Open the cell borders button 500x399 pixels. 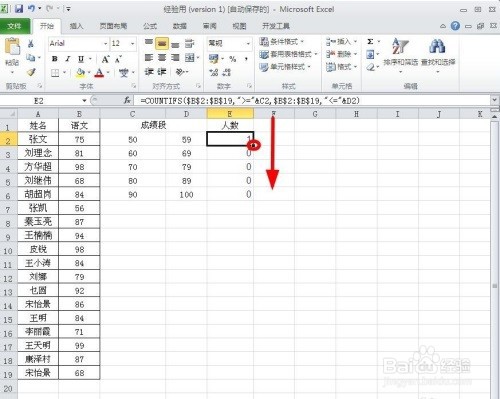click(55, 72)
